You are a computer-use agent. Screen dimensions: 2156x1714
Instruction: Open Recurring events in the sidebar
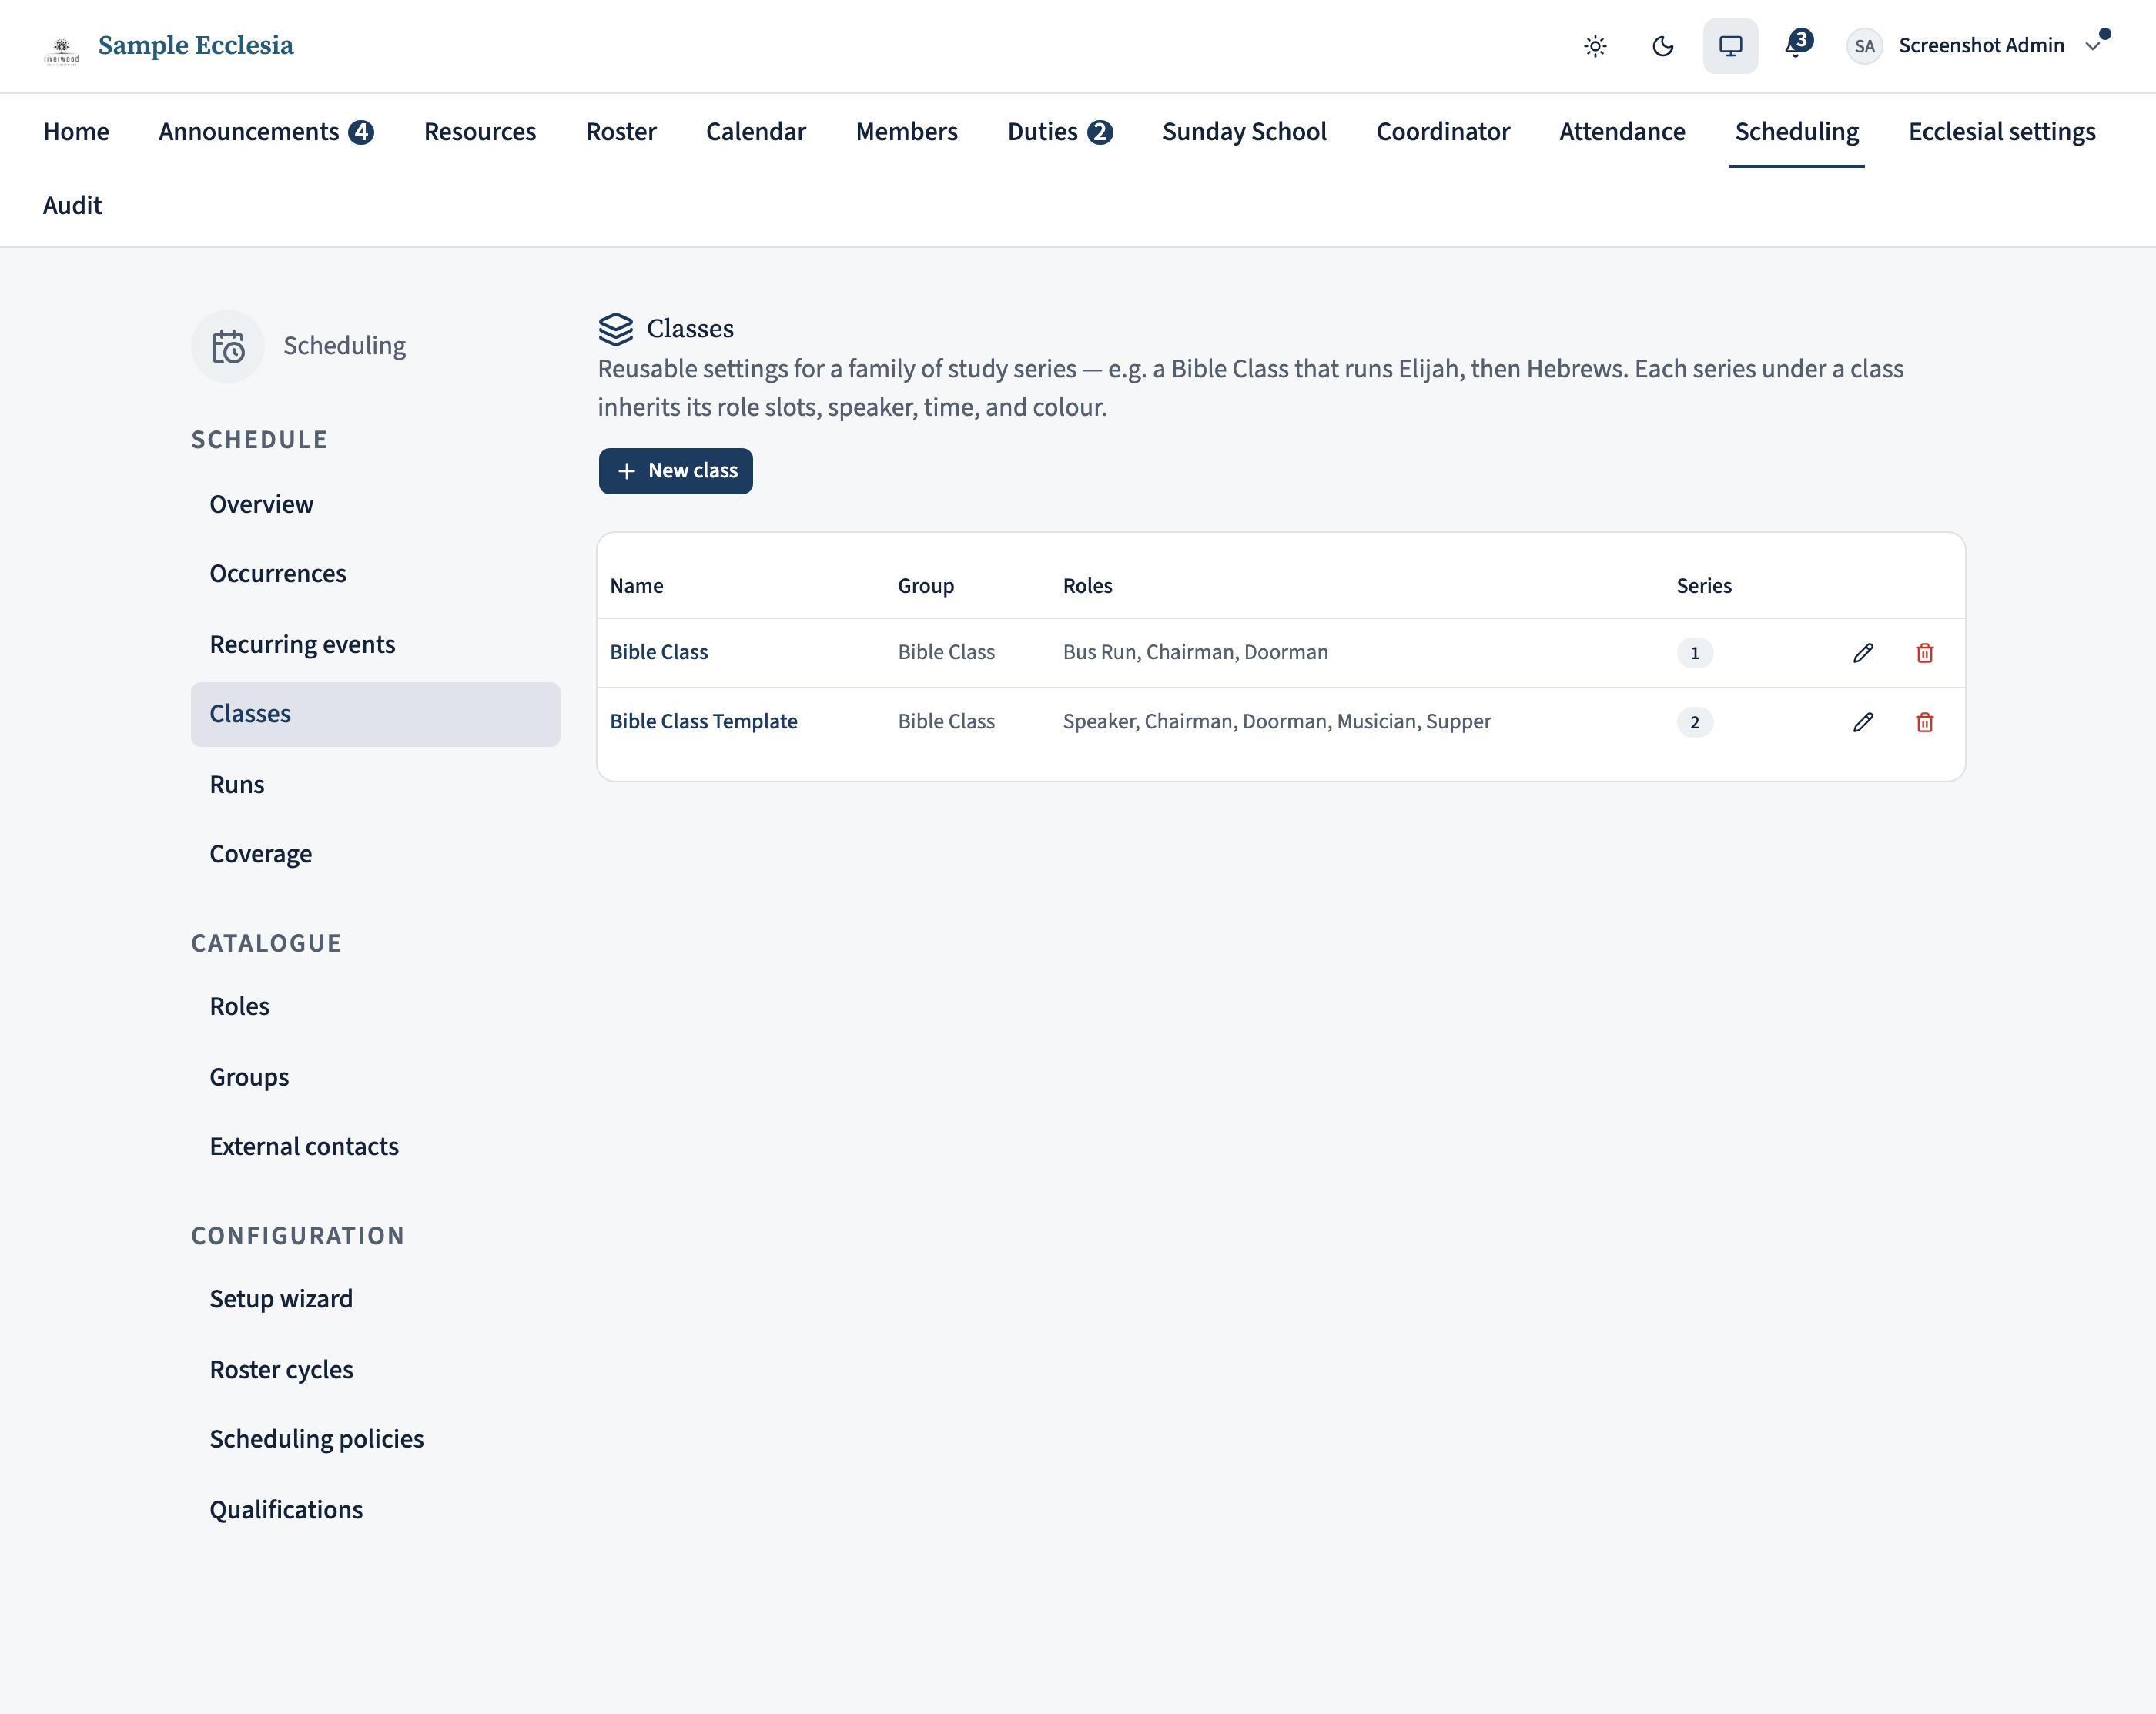(375, 645)
